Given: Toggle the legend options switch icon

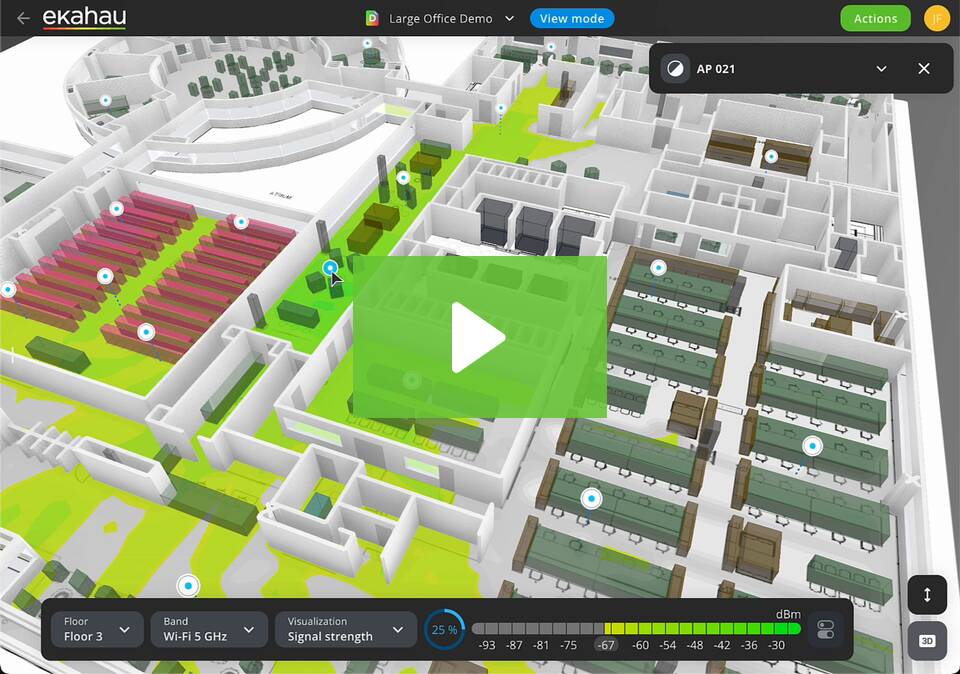Looking at the screenshot, I should (x=825, y=629).
